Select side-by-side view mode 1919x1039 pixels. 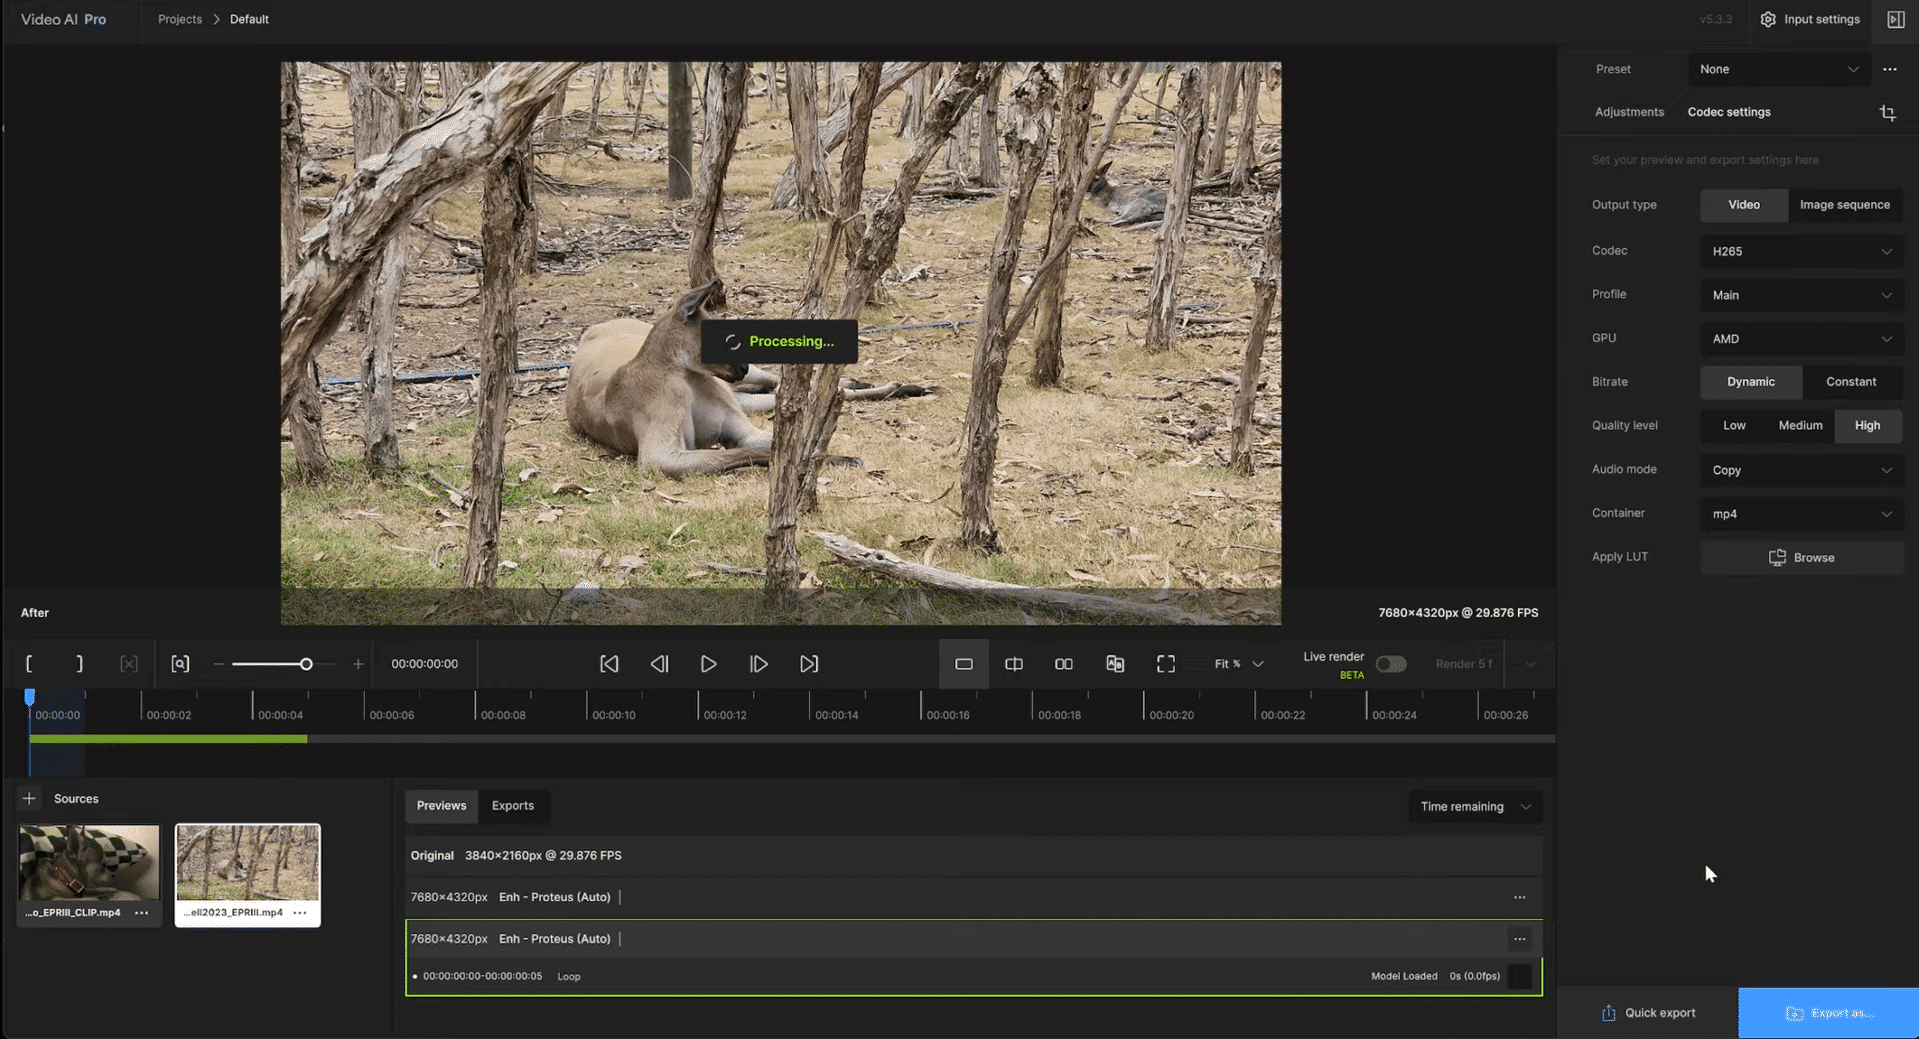pos(1064,664)
